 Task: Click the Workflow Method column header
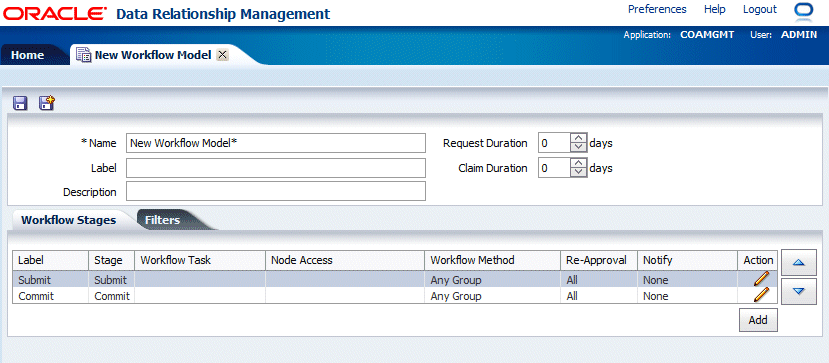[x=492, y=260]
